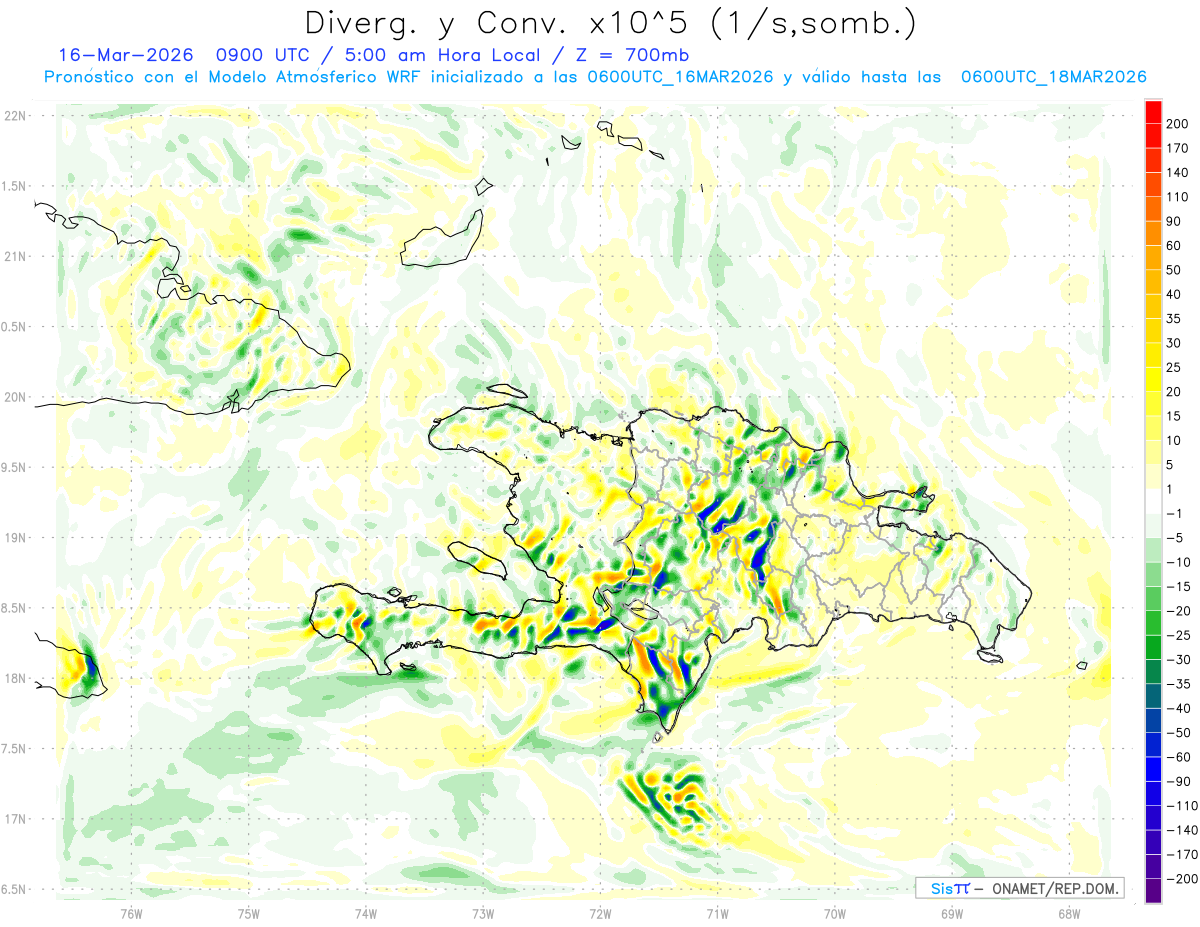1200x927 pixels.
Task: Click the positive '90' color scale label
Action: pos(1174,221)
